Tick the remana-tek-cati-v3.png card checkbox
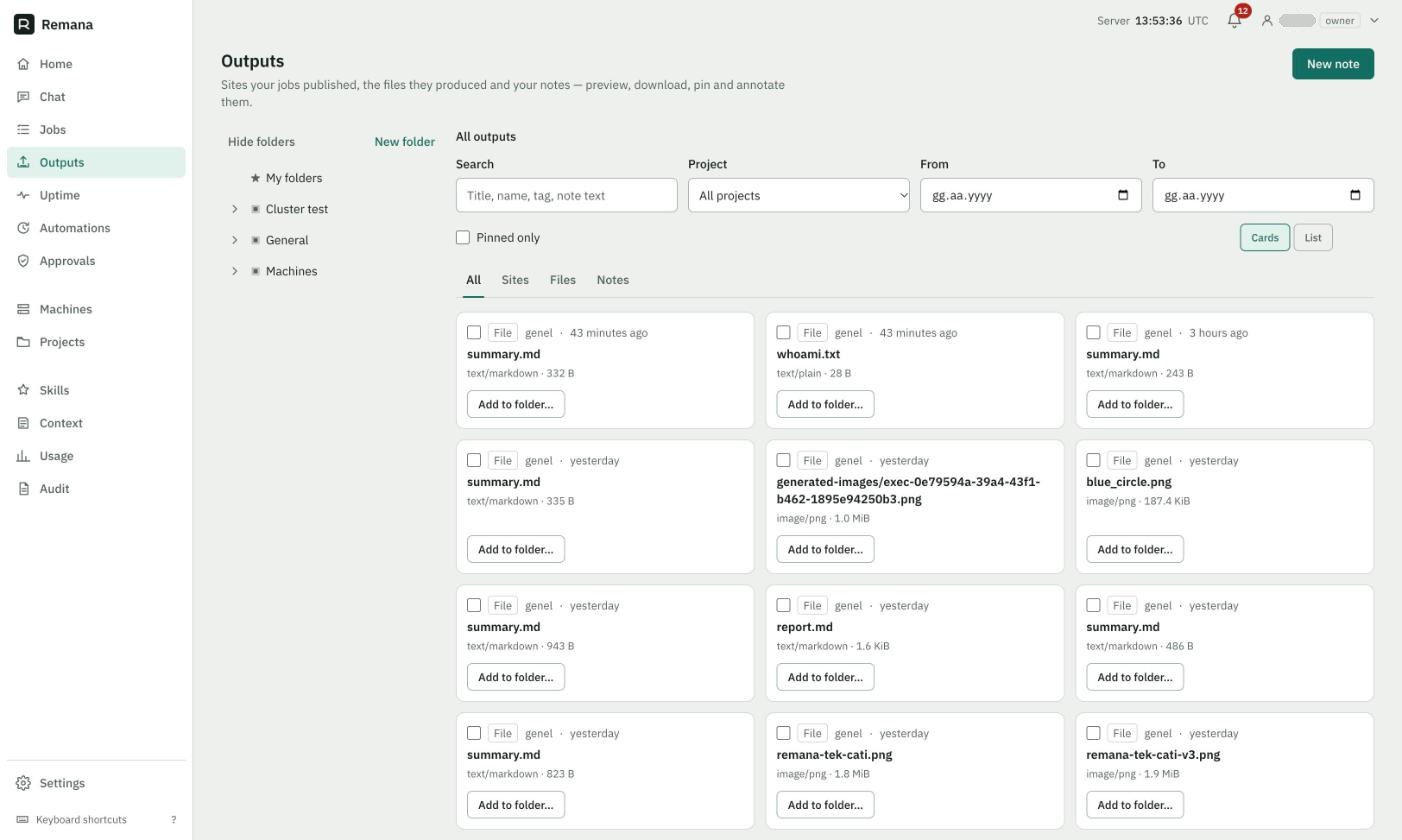The width and height of the screenshot is (1402, 840). pos(1093,733)
